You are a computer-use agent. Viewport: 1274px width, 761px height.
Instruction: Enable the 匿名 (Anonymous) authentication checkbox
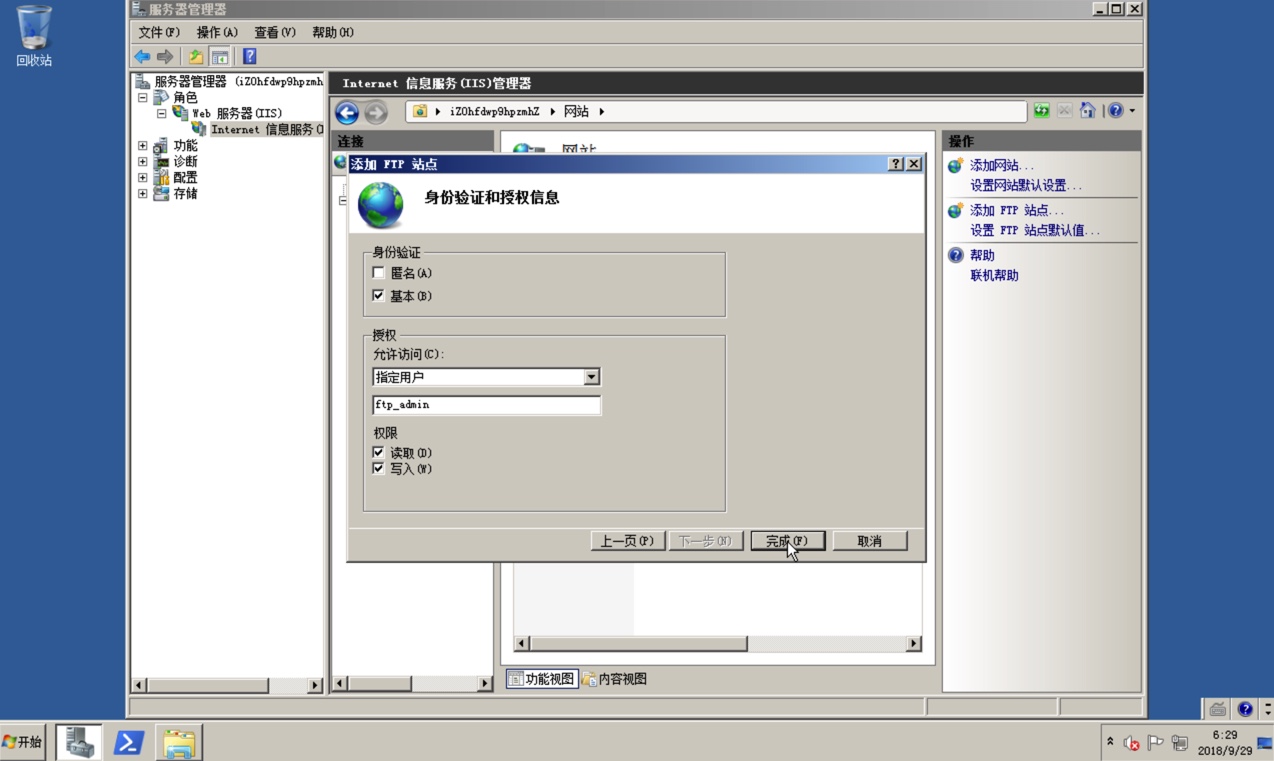click(378, 273)
